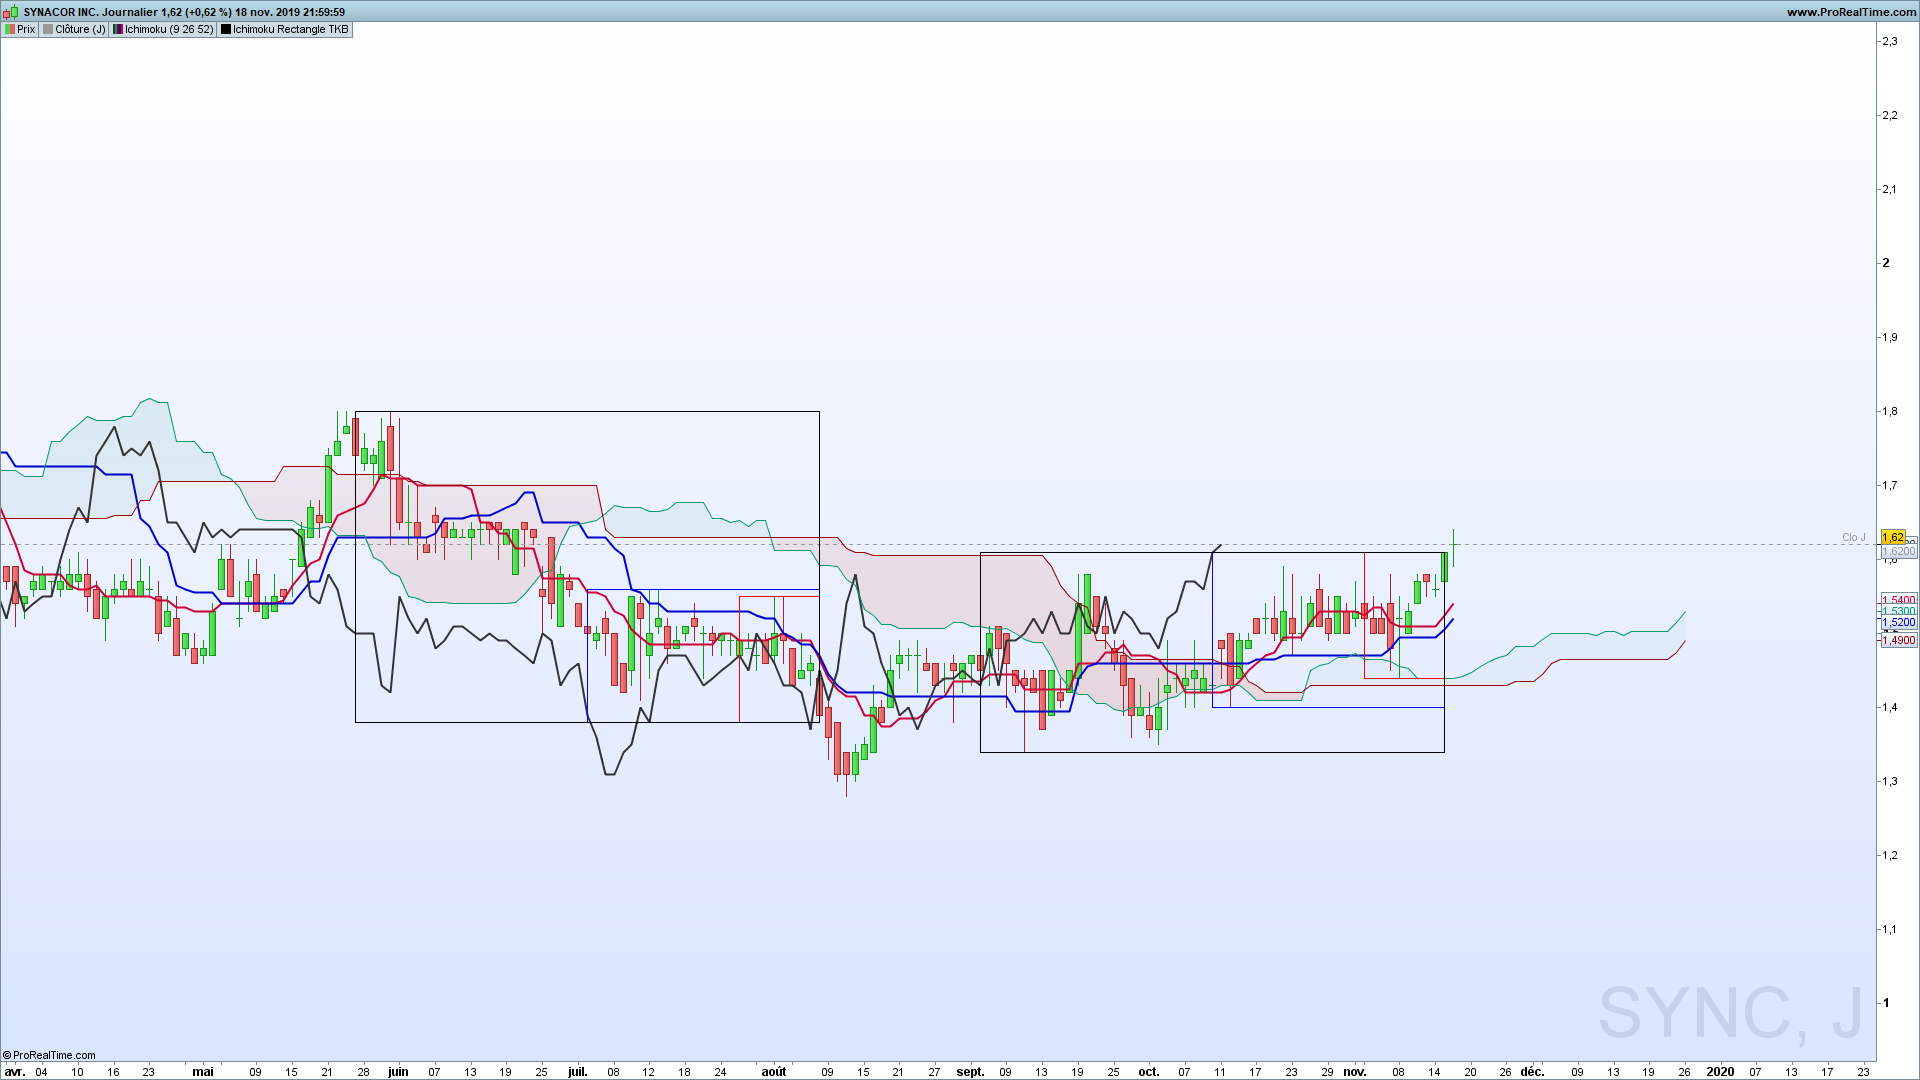Click the 1,4 price scale label
The image size is (1920, 1080).
point(1889,707)
